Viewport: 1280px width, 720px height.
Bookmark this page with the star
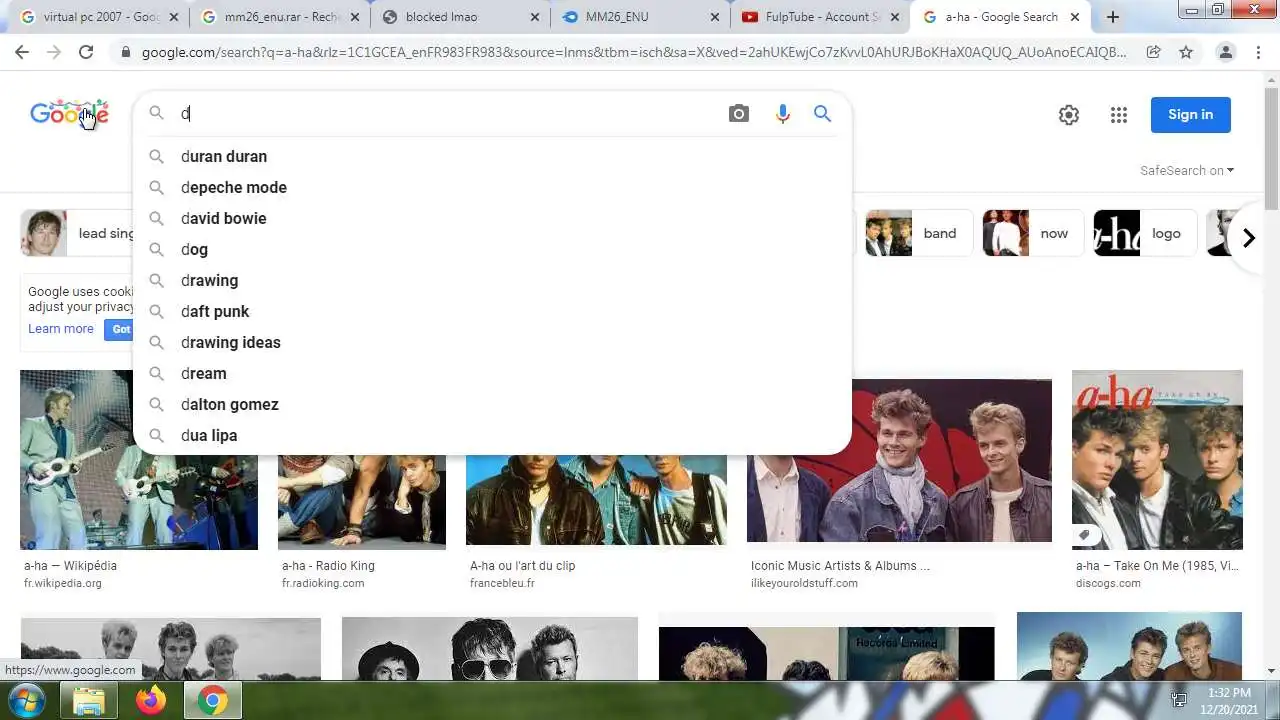click(1186, 52)
